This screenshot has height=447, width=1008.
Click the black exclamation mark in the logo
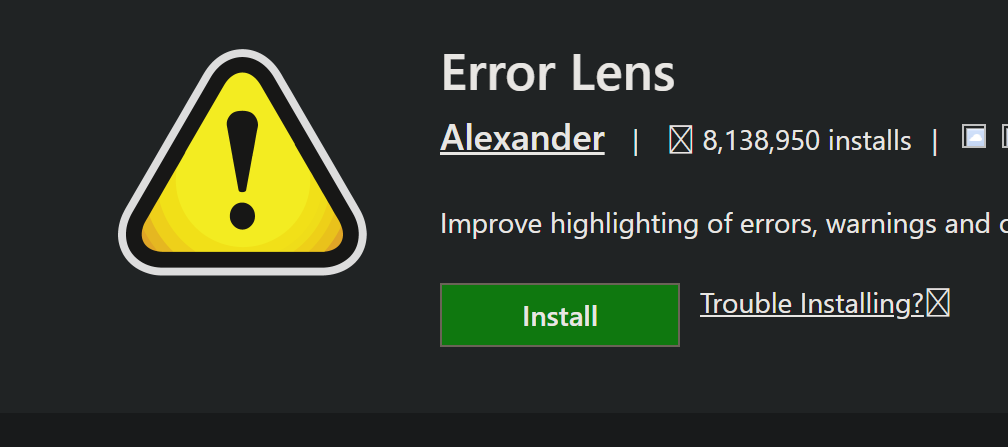click(x=242, y=170)
